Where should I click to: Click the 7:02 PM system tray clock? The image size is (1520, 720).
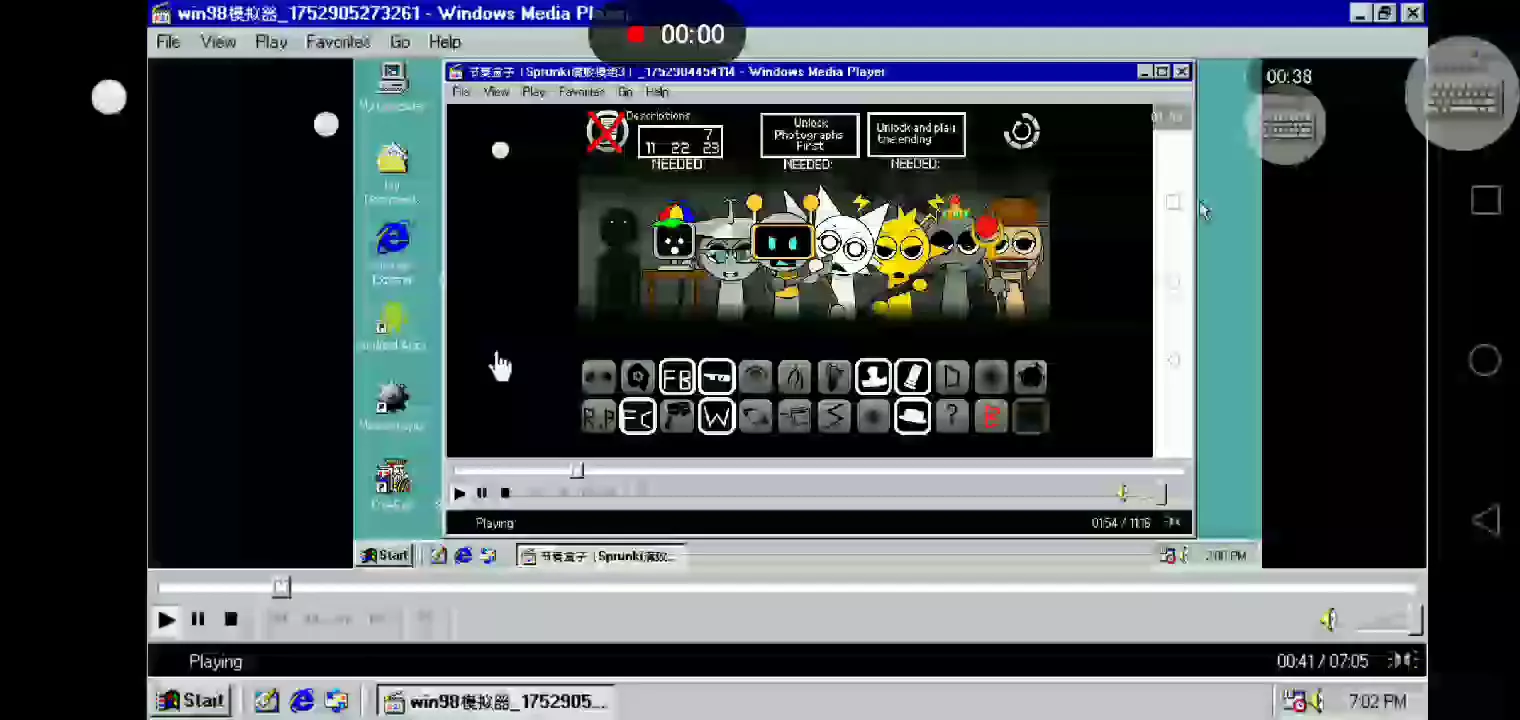point(1377,702)
